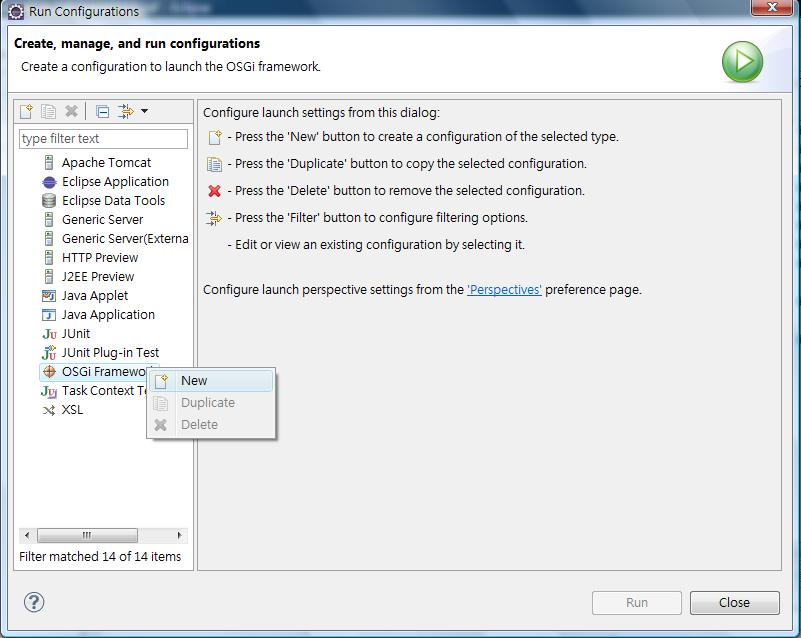Close the Run Configurations dialog window
This screenshot has height=638, width=801.
click(x=773, y=7)
